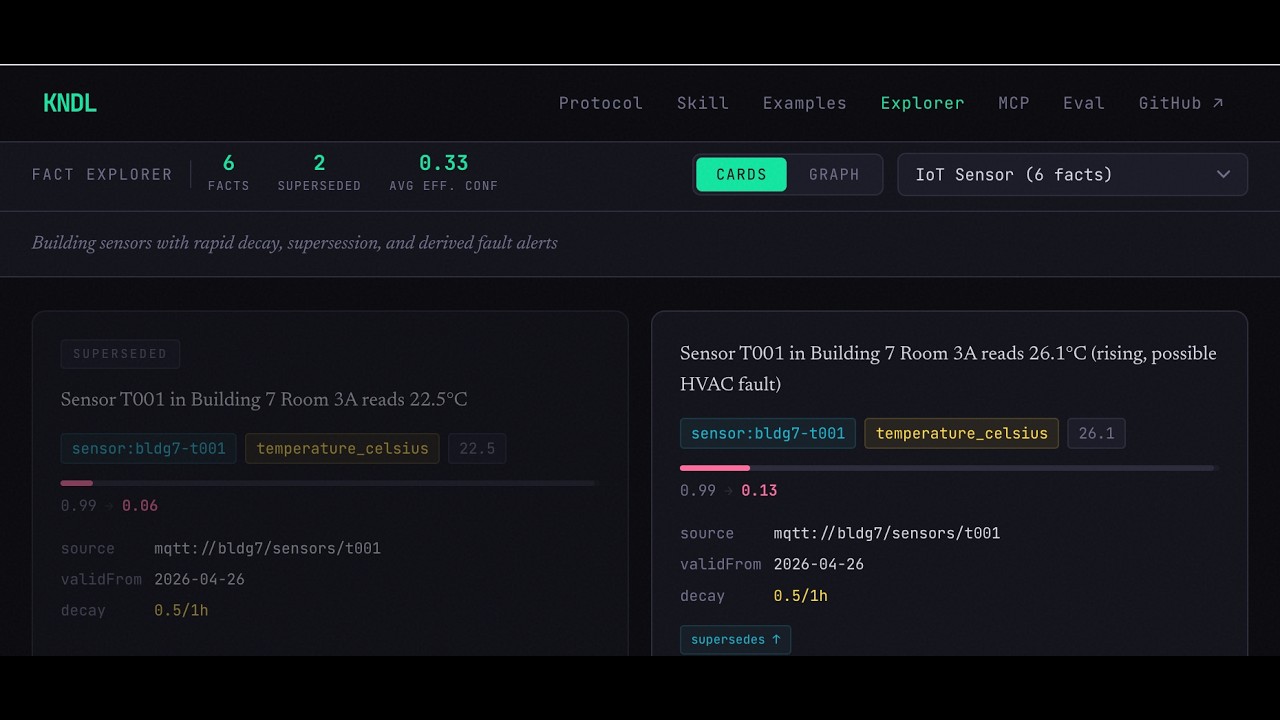Click decay 0.5/1h on the superseded card
1280x720 pixels.
pos(181,611)
